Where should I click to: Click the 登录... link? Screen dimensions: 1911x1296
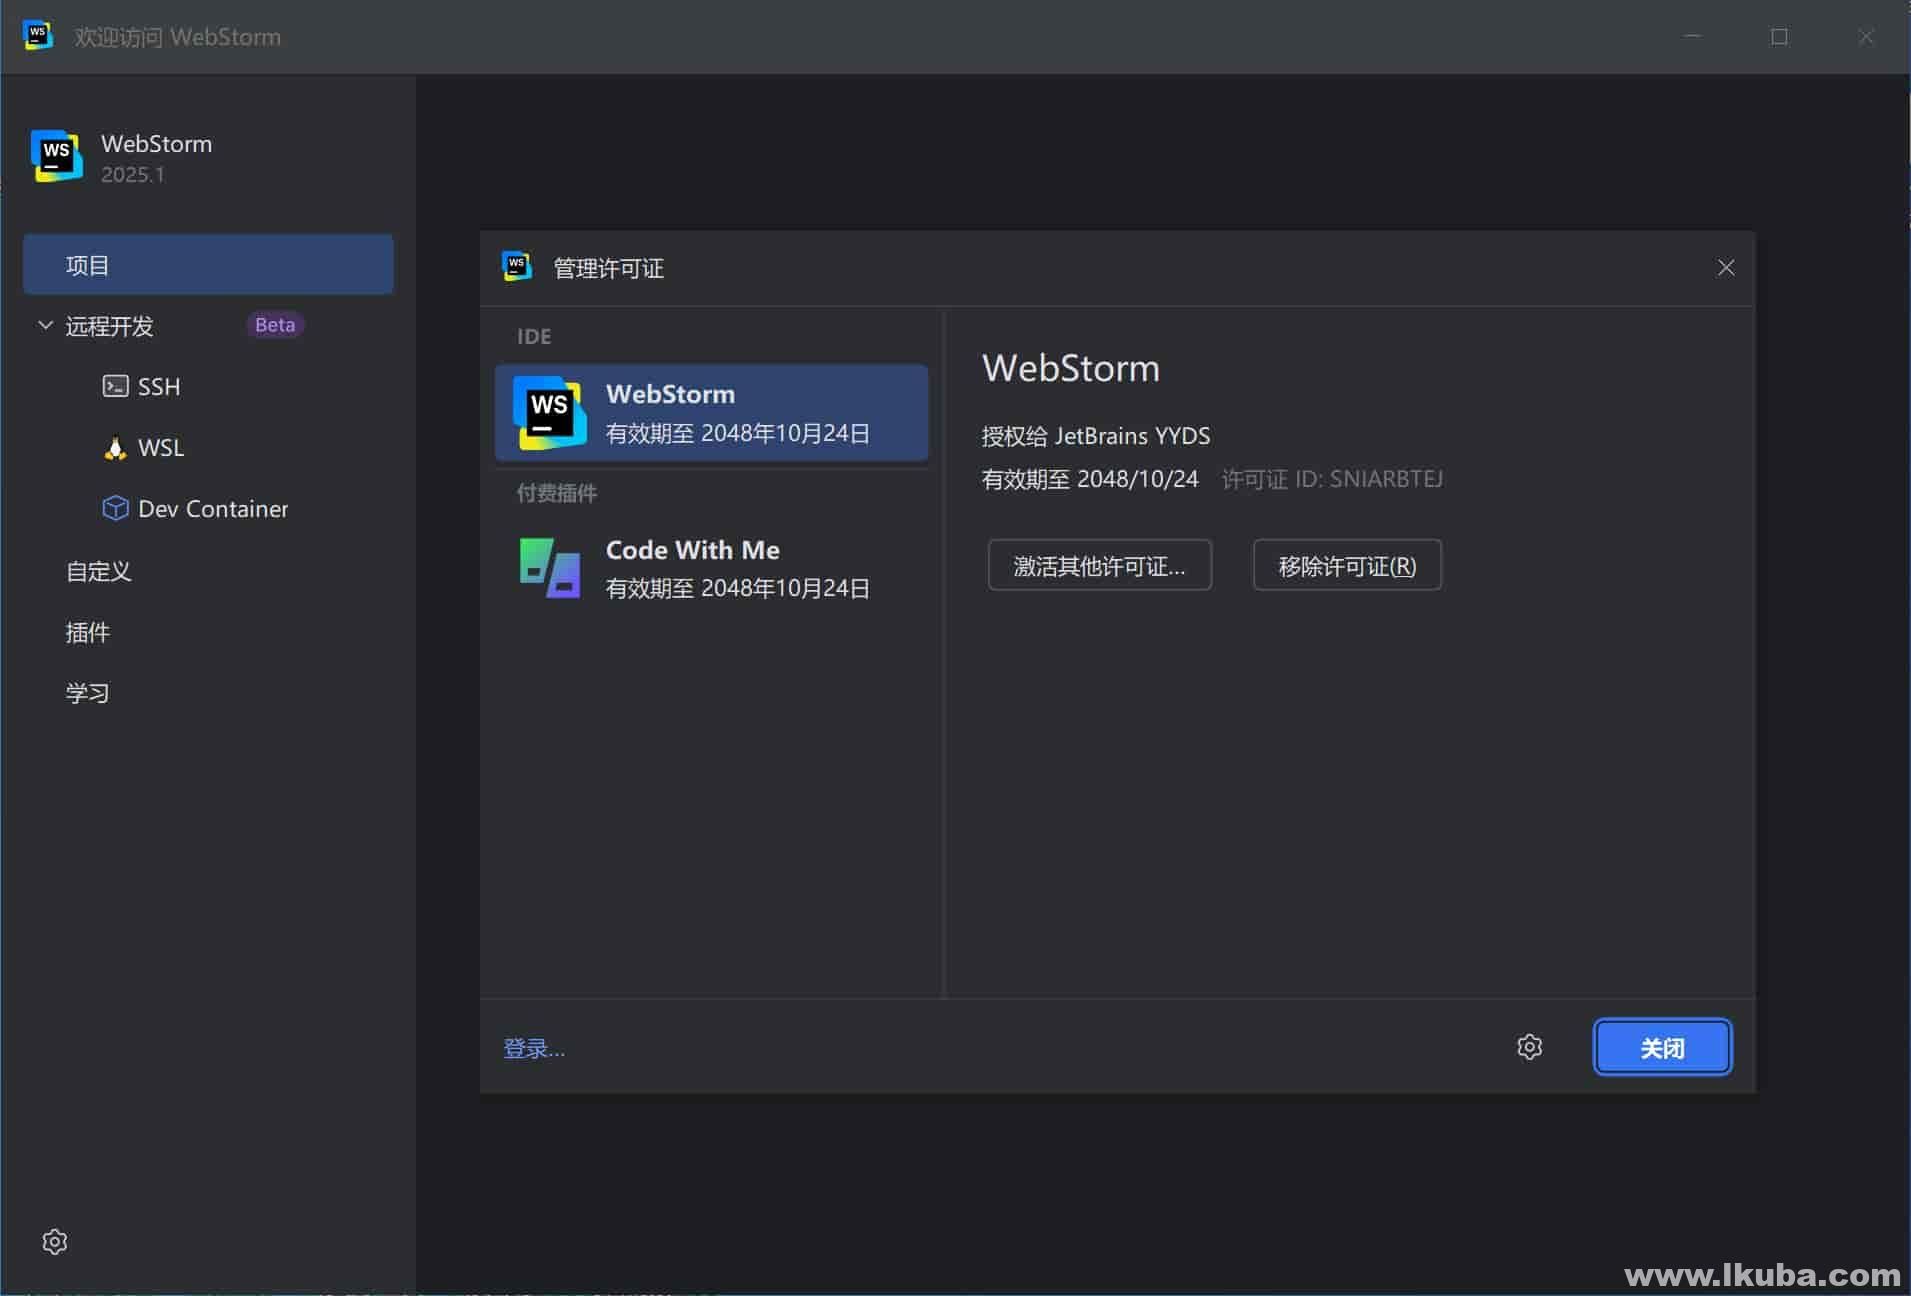tap(534, 1048)
